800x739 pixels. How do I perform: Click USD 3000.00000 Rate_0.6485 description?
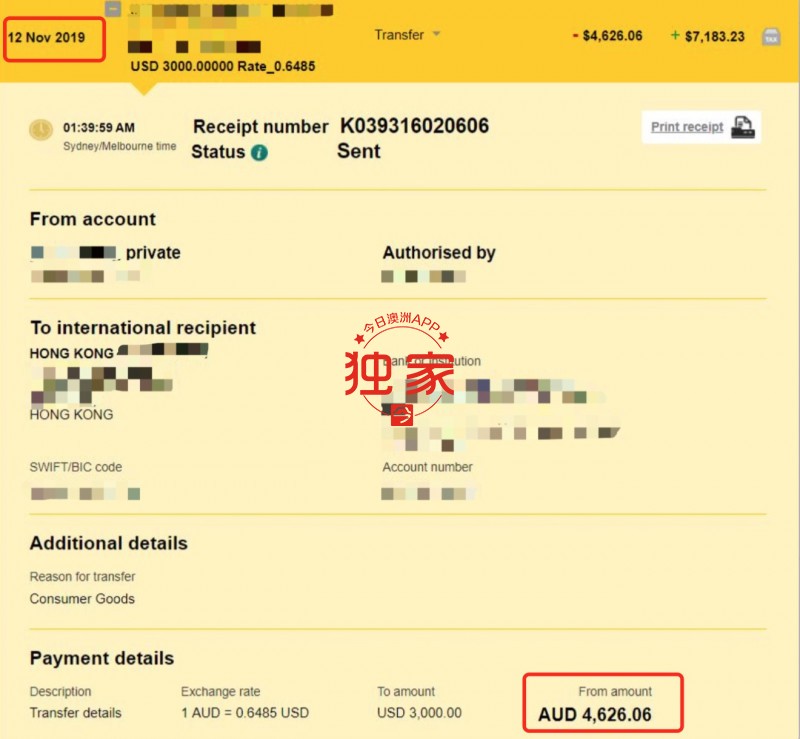point(223,66)
